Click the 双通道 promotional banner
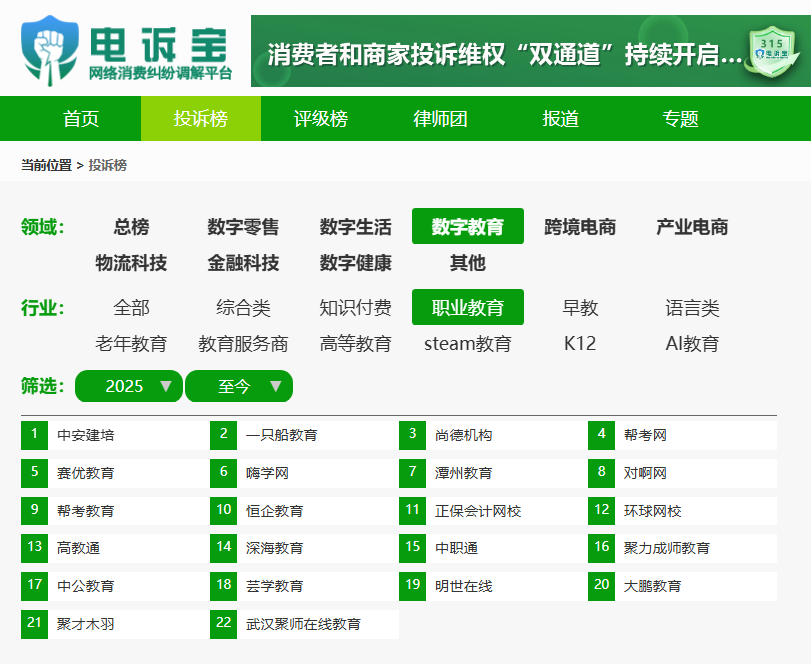This screenshot has width=811, height=664. click(531, 51)
